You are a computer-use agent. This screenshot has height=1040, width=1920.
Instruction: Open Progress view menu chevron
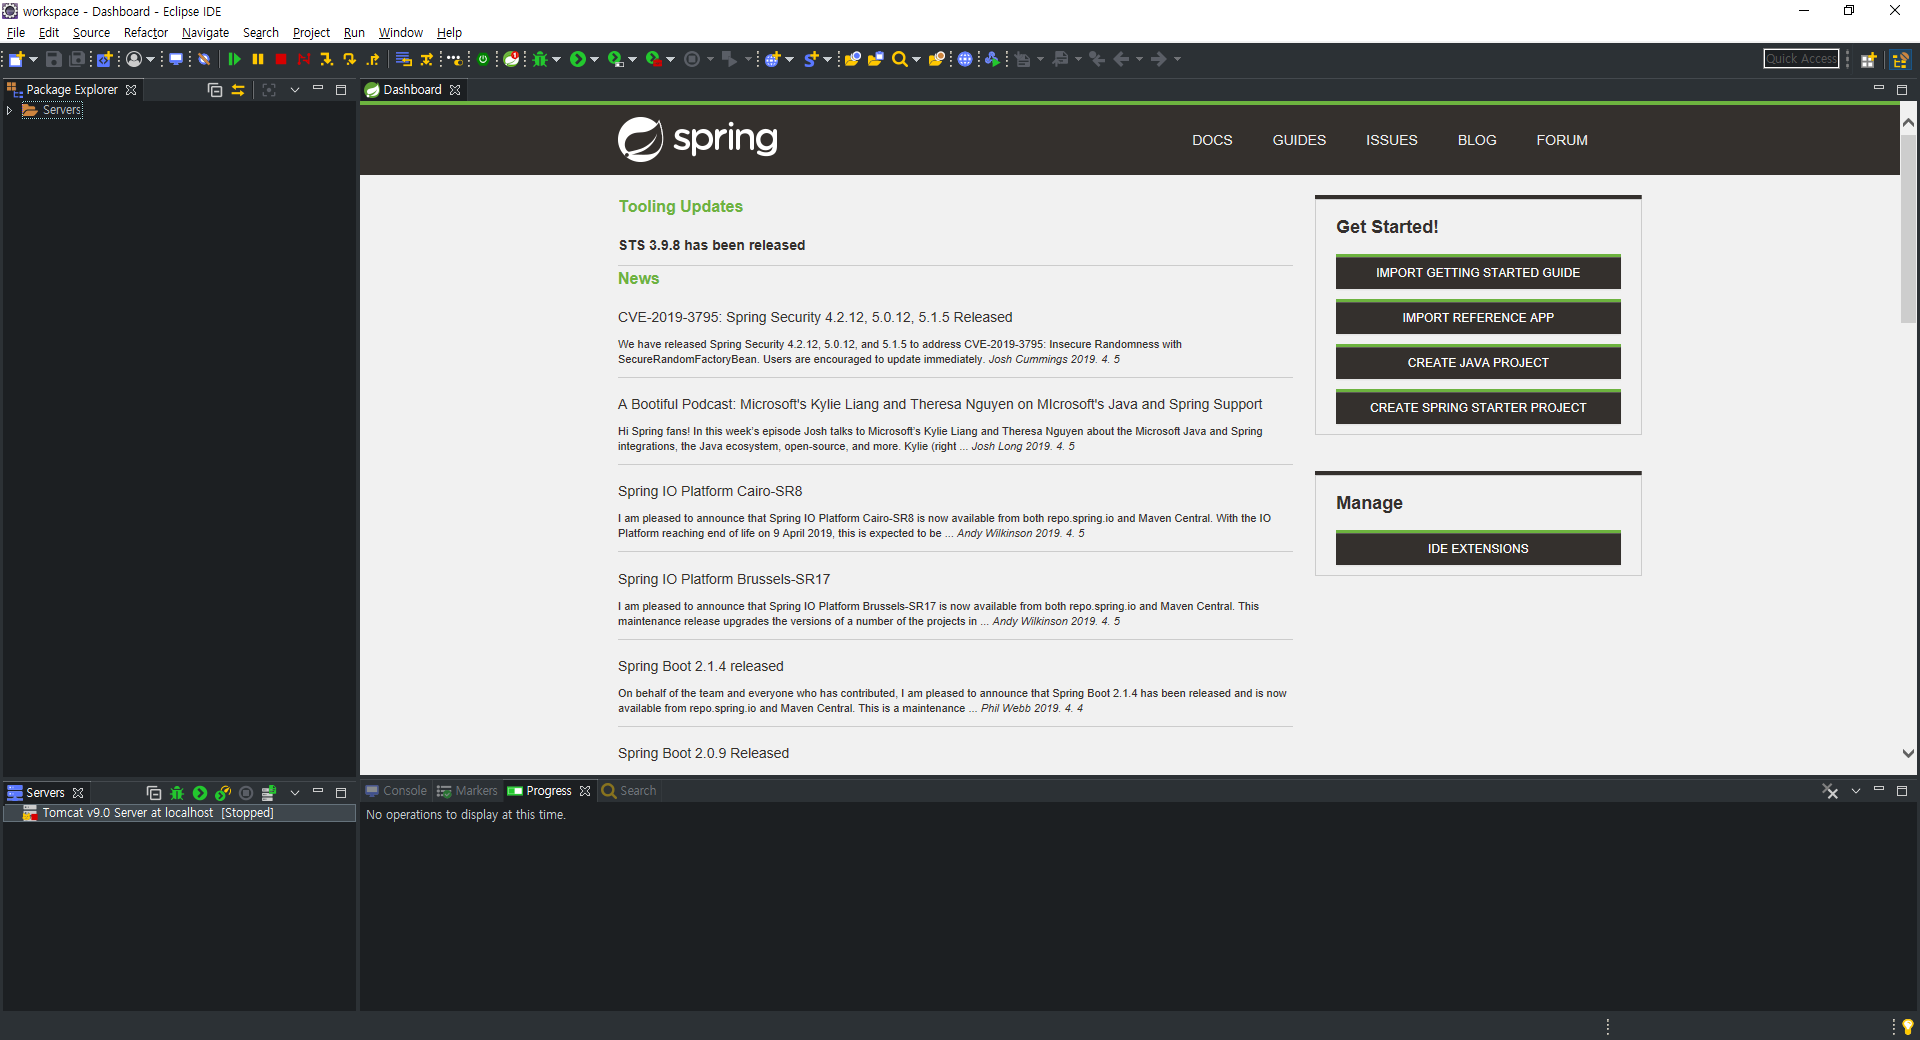coord(1856,791)
